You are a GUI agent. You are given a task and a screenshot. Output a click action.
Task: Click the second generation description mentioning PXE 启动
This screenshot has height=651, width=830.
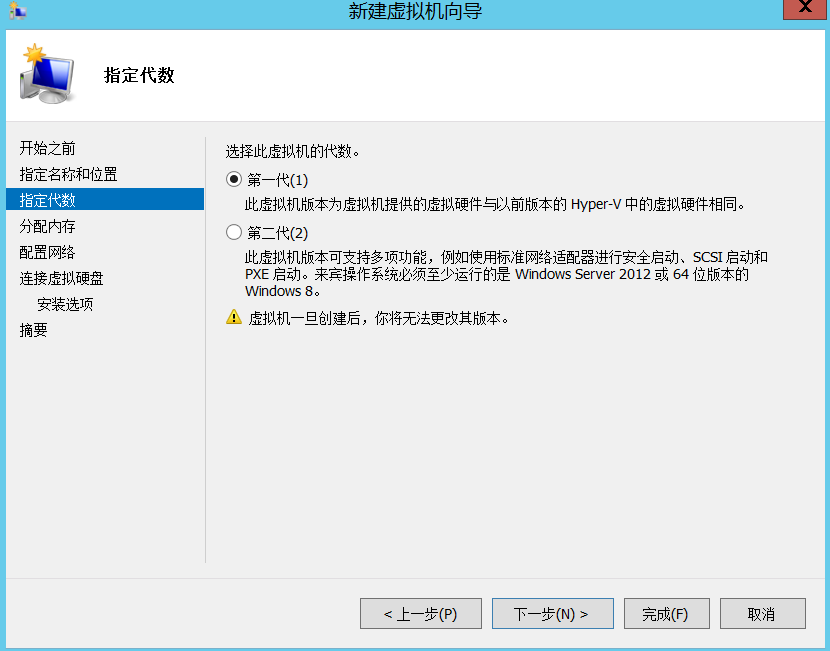(x=506, y=274)
